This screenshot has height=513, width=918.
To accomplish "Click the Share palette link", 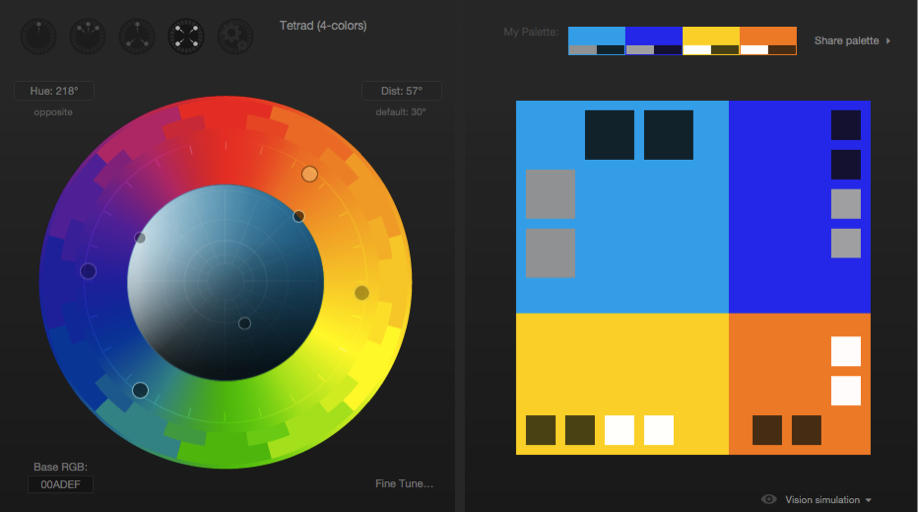I will tap(847, 41).
